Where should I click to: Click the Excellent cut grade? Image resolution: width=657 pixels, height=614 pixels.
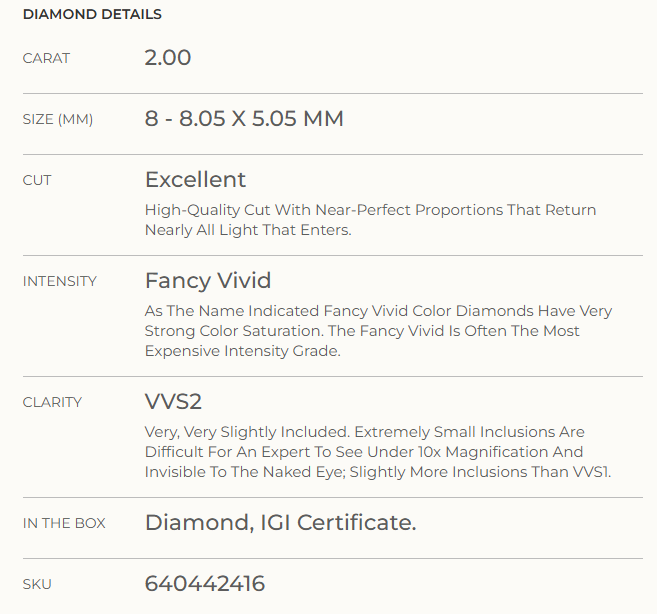(195, 179)
